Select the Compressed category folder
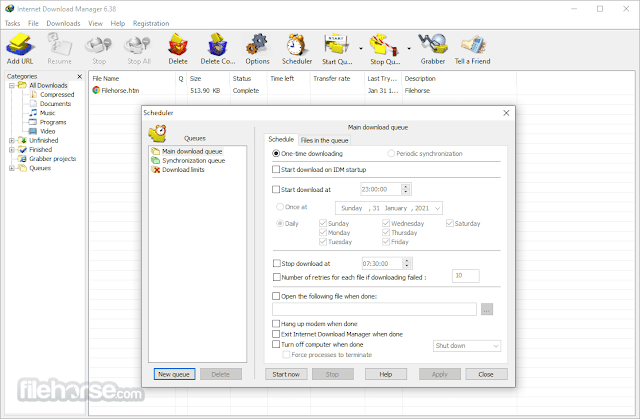This screenshot has height=419, width=640. click(x=57, y=95)
